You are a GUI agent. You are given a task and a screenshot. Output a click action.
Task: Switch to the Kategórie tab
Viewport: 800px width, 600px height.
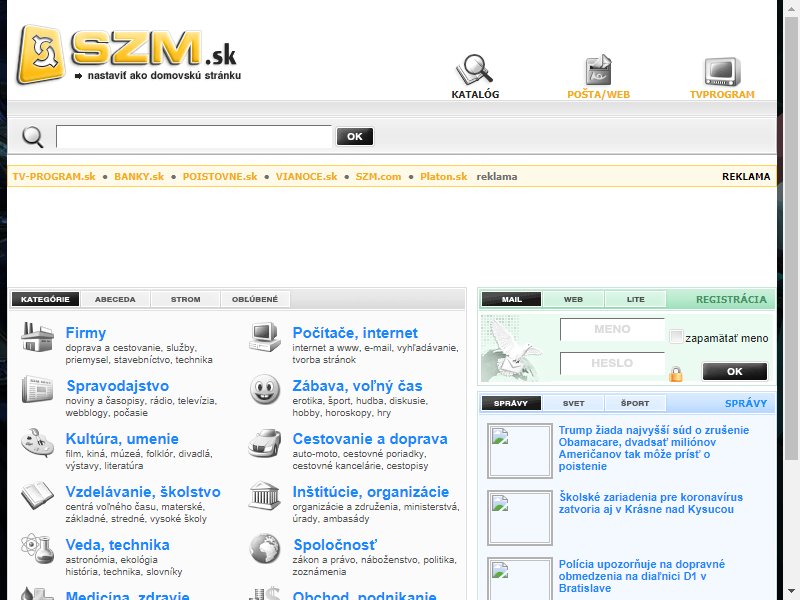45,299
